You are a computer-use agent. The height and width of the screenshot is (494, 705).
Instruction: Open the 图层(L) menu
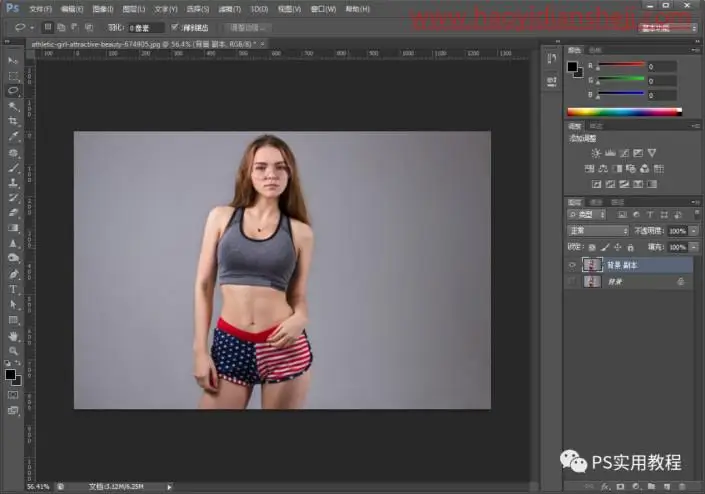coord(134,9)
